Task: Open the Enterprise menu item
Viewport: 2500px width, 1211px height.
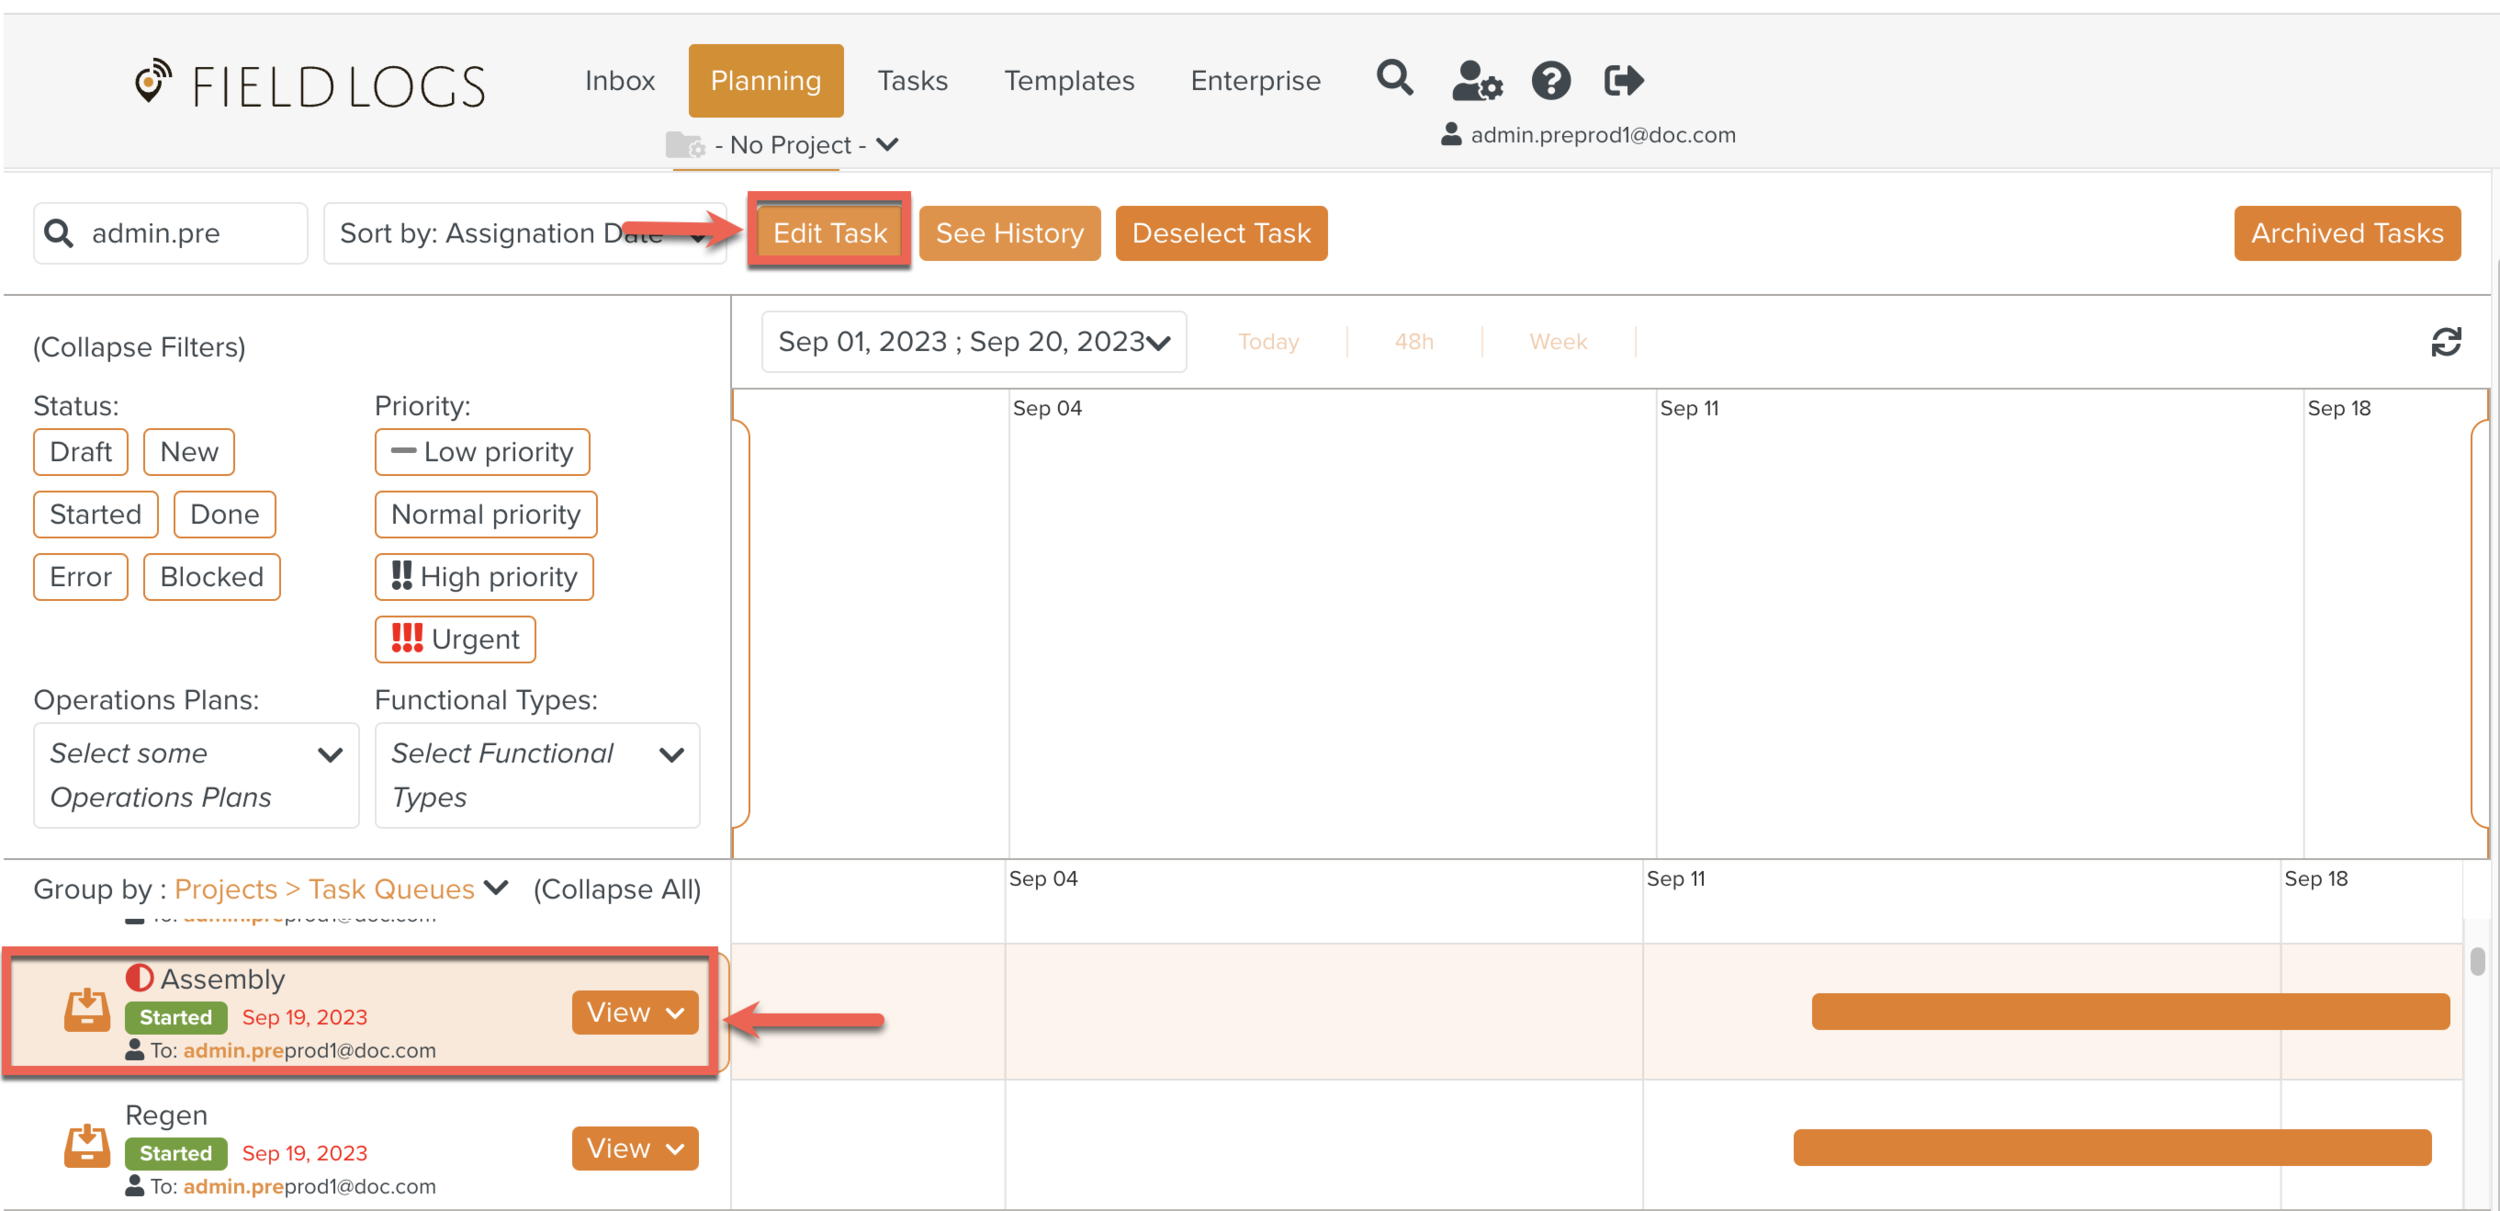Action: pos(1255,80)
